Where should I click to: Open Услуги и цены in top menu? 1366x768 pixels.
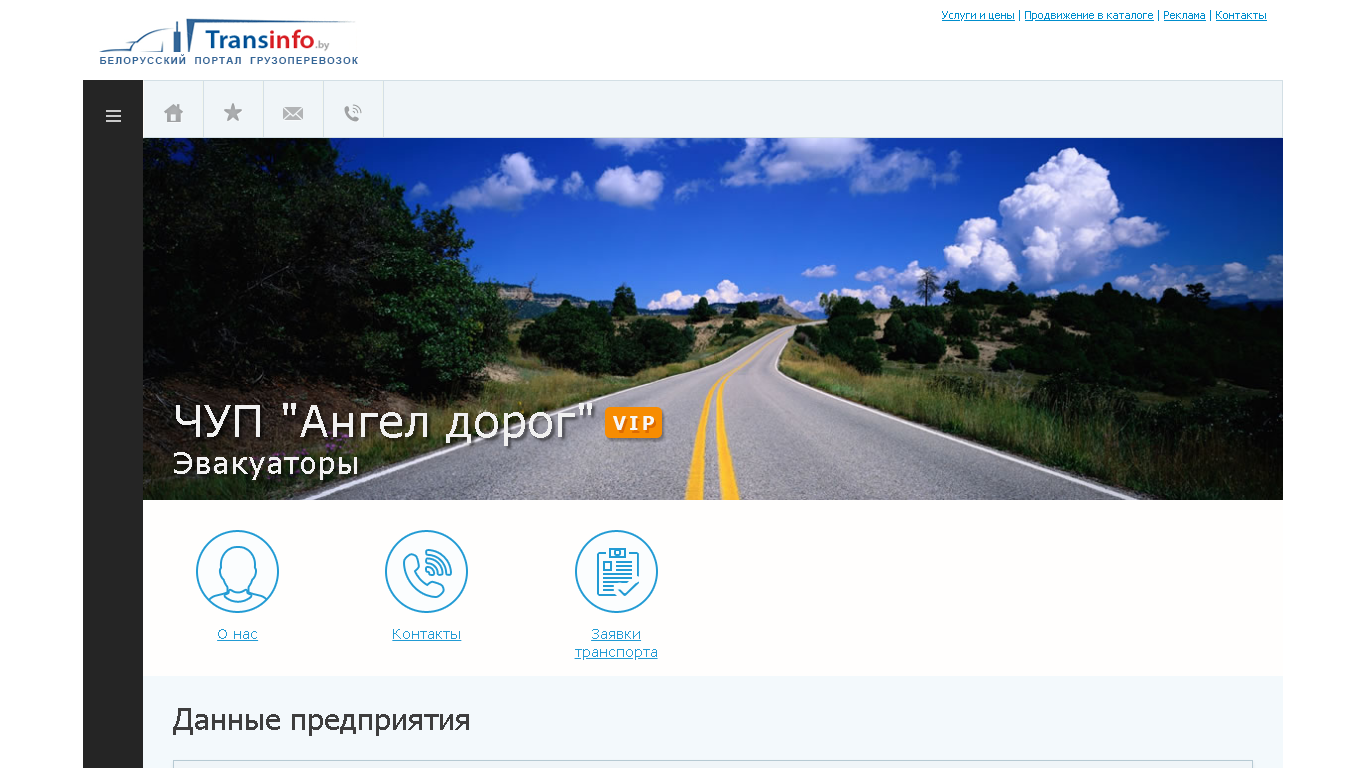pos(978,15)
